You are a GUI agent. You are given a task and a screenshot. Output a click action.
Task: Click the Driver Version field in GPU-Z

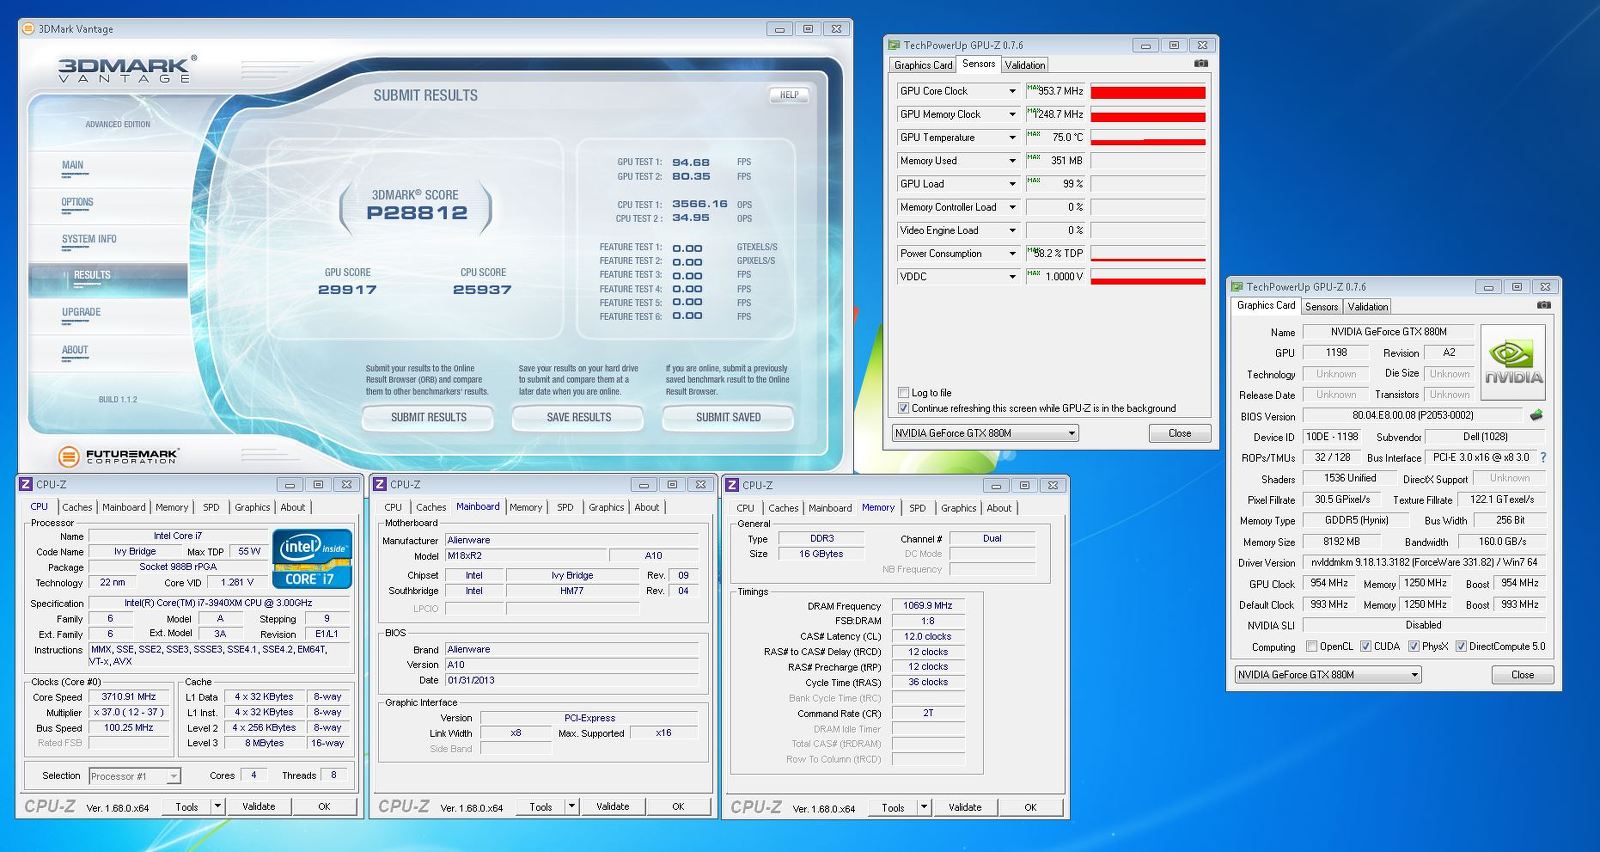coord(1424,563)
